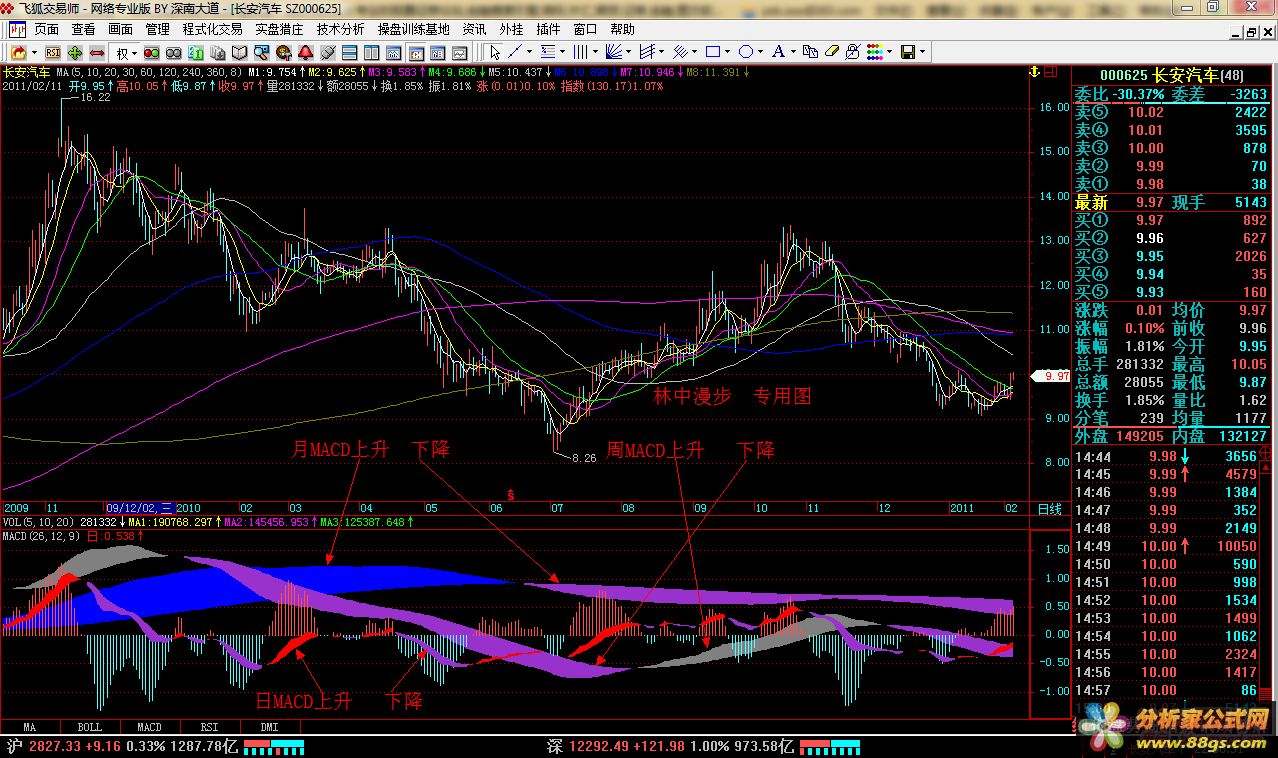Open the 帮助 menu

(622, 30)
